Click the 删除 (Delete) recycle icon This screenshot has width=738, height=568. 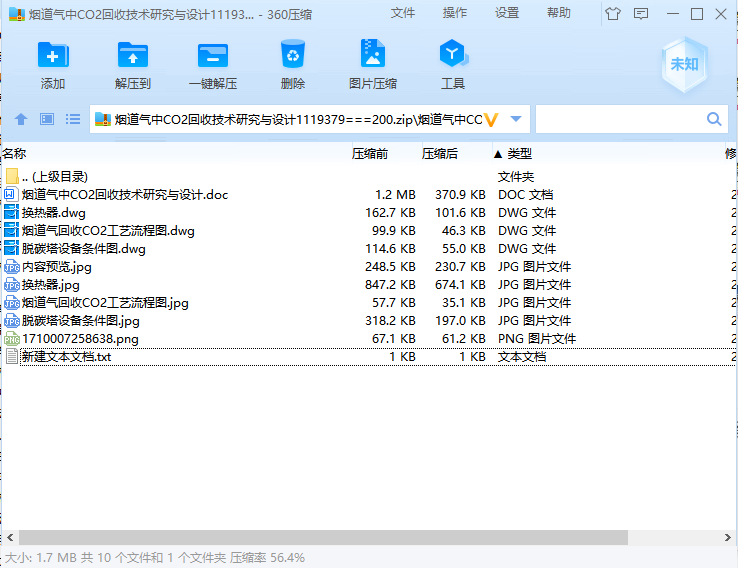click(293, 54)
